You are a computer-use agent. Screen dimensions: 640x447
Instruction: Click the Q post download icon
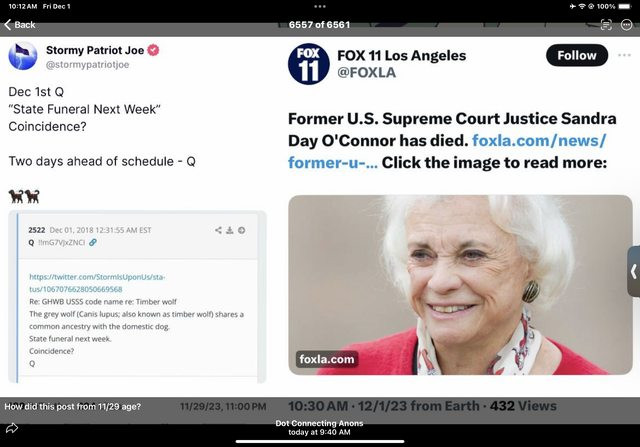(x=230, y=230)
